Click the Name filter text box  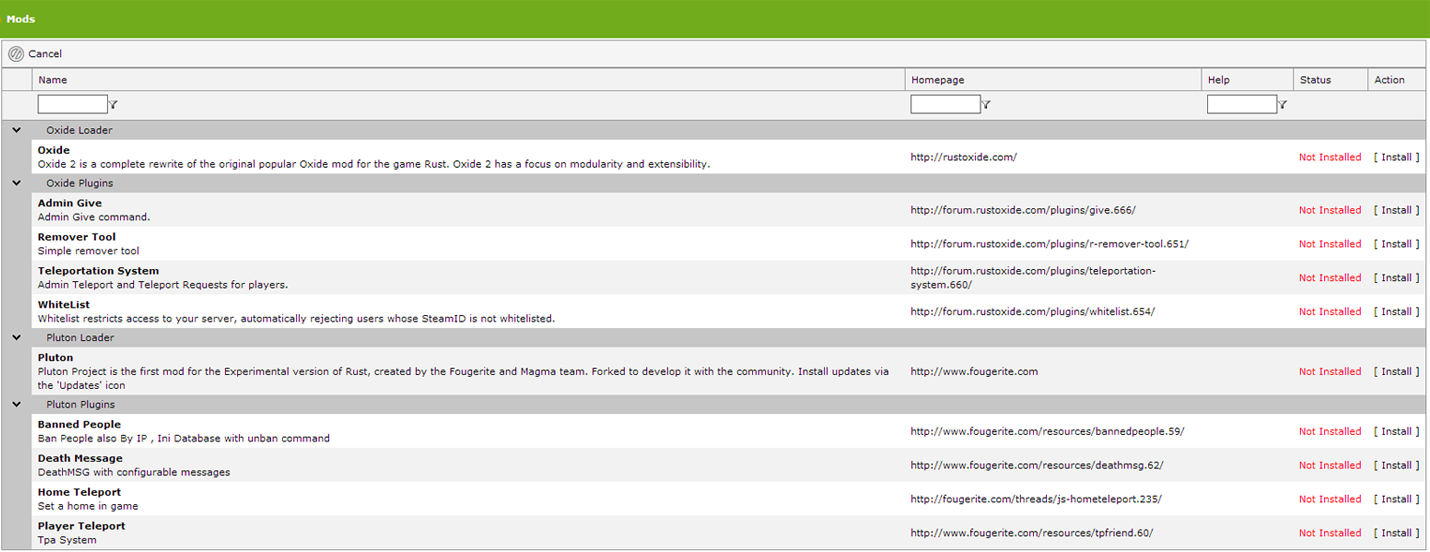[72, 104]
